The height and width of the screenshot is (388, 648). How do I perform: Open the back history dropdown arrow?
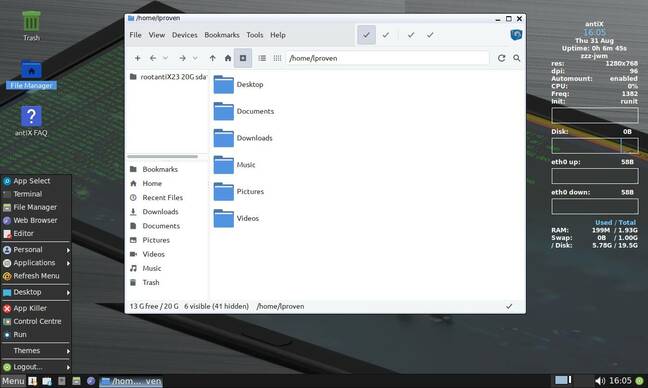pyautogui.click(x=165, y=58)
